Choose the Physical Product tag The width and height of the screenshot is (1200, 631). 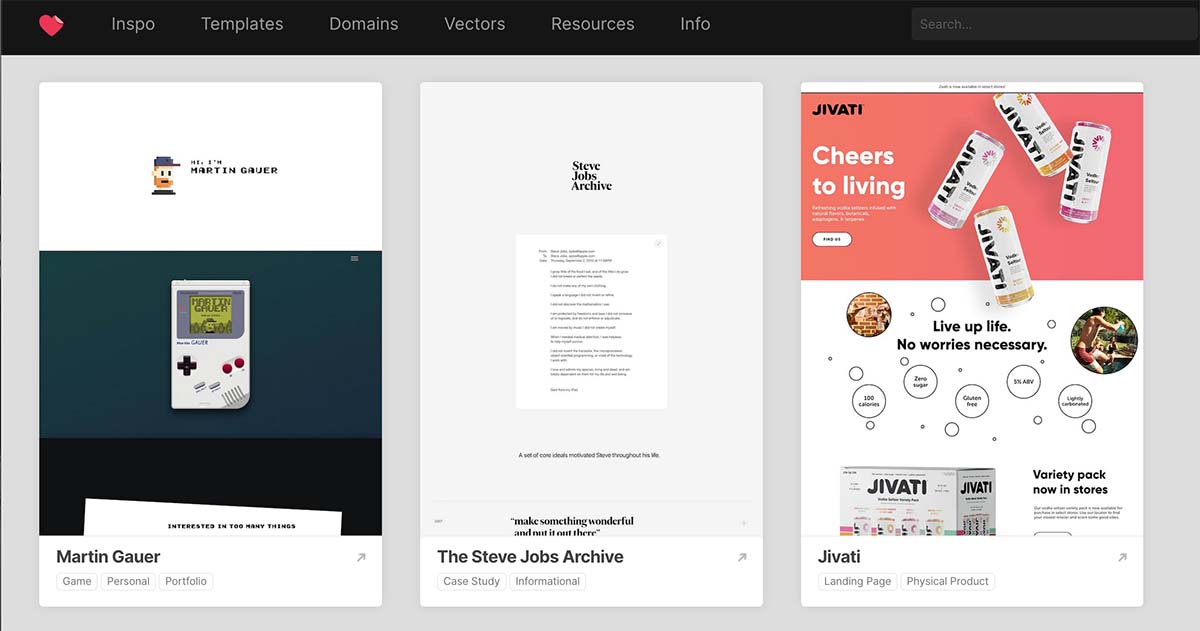948,581
